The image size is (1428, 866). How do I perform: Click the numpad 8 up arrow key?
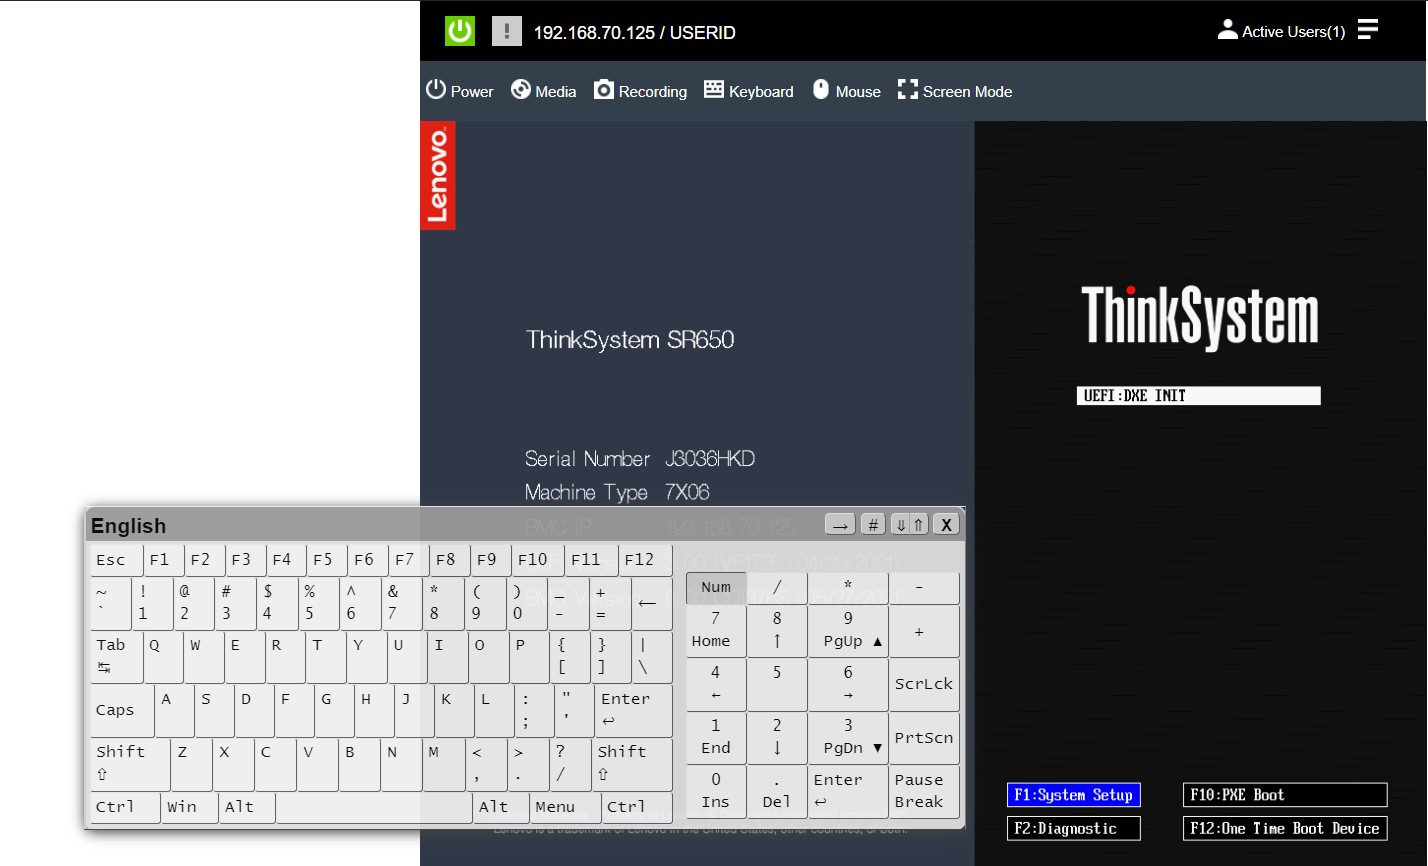pyautogui.click(x=777, y=630)
